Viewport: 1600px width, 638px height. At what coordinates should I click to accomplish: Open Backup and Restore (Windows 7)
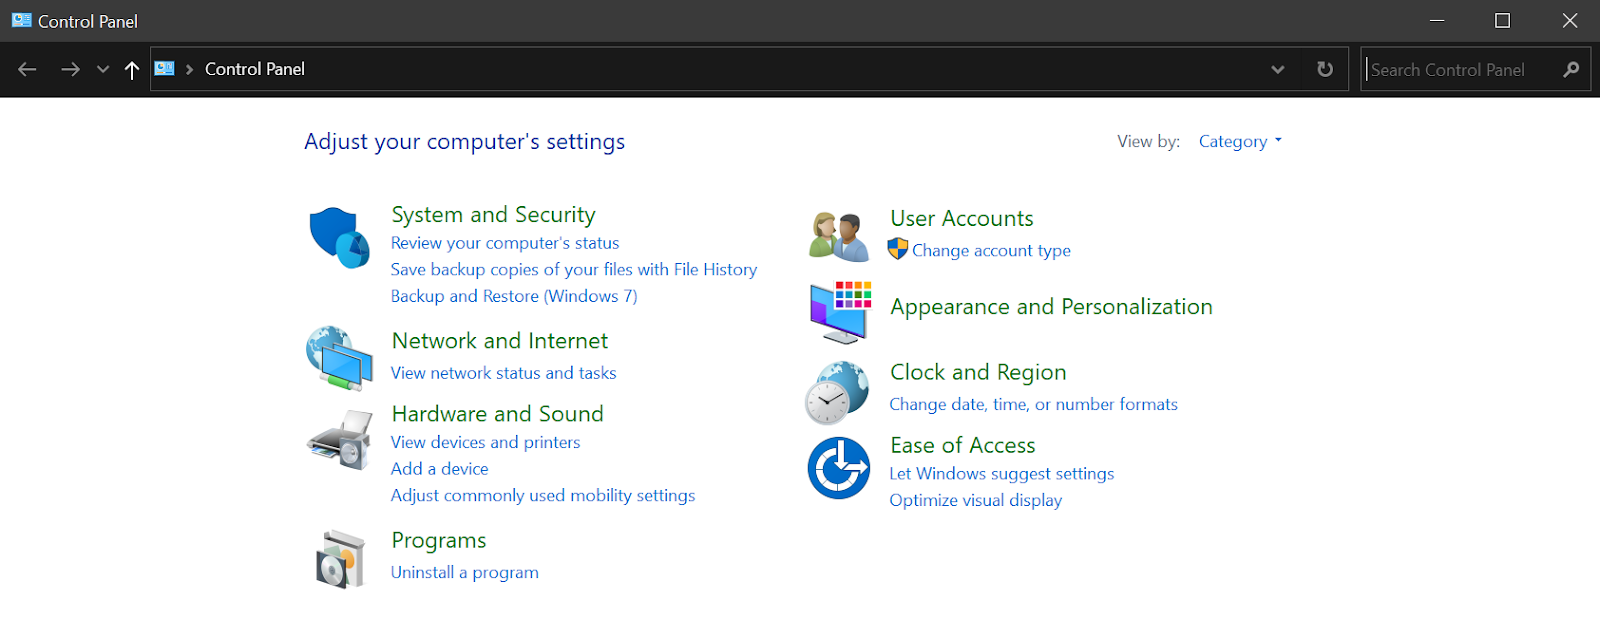coord(514,296)
